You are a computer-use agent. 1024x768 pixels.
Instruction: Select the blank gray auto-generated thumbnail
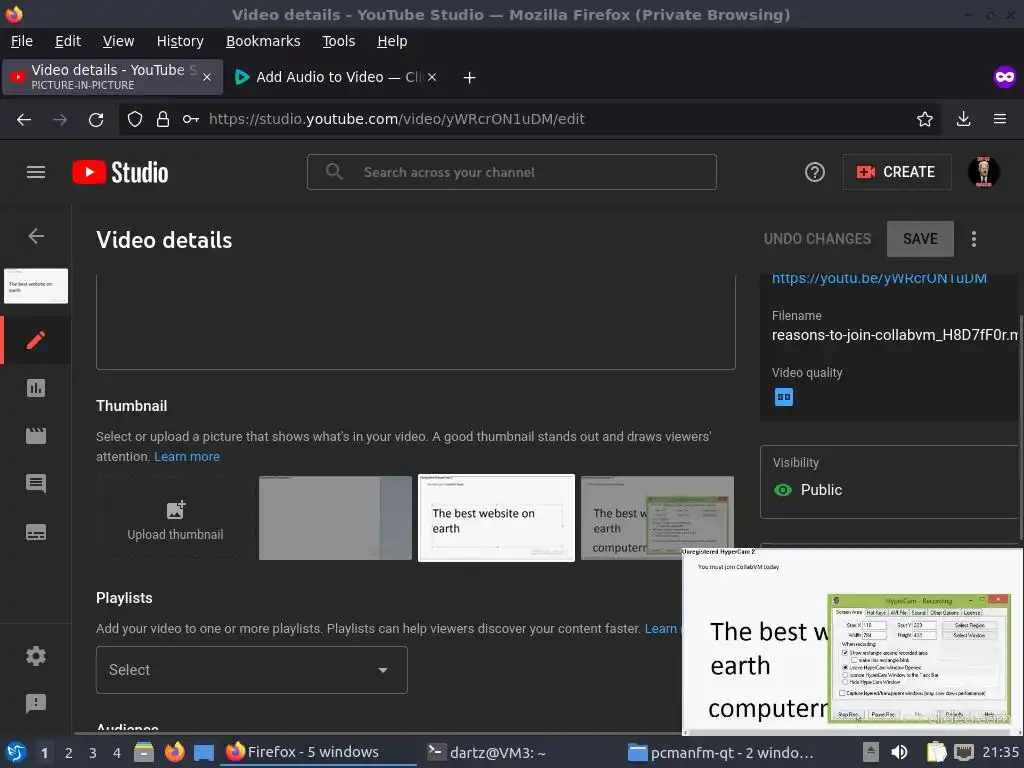coord(335,518)
